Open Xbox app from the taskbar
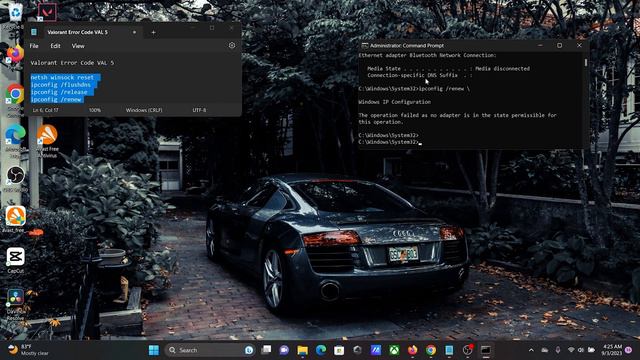The image size is (640, 360). coord(394,350)
